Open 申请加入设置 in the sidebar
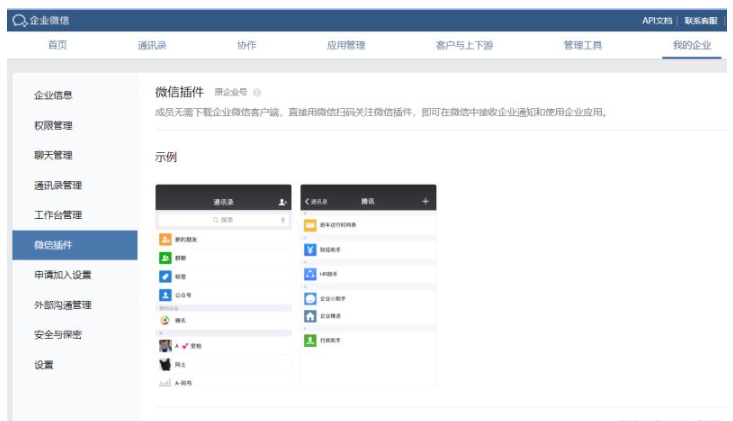733x421 pixels. [x=62, y=275]
